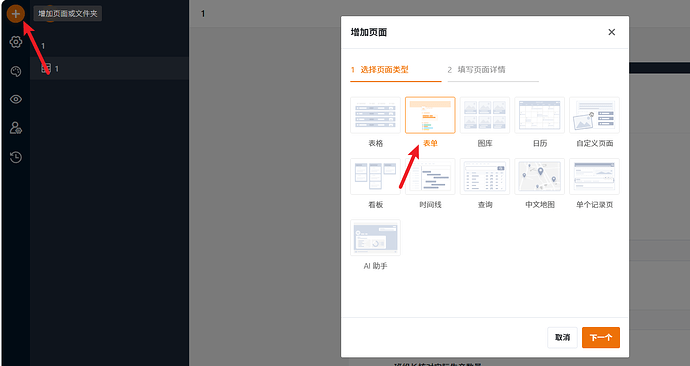Click the AI 助手 label text
The image size is (690, 366).
pyautogui.click(x=375, y=266)
